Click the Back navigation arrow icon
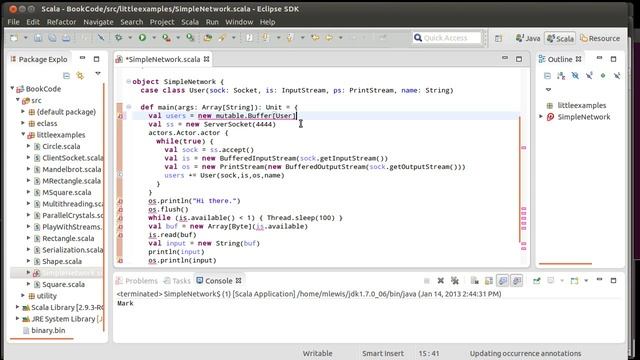The image size is (640, 360). coord(329,38)
